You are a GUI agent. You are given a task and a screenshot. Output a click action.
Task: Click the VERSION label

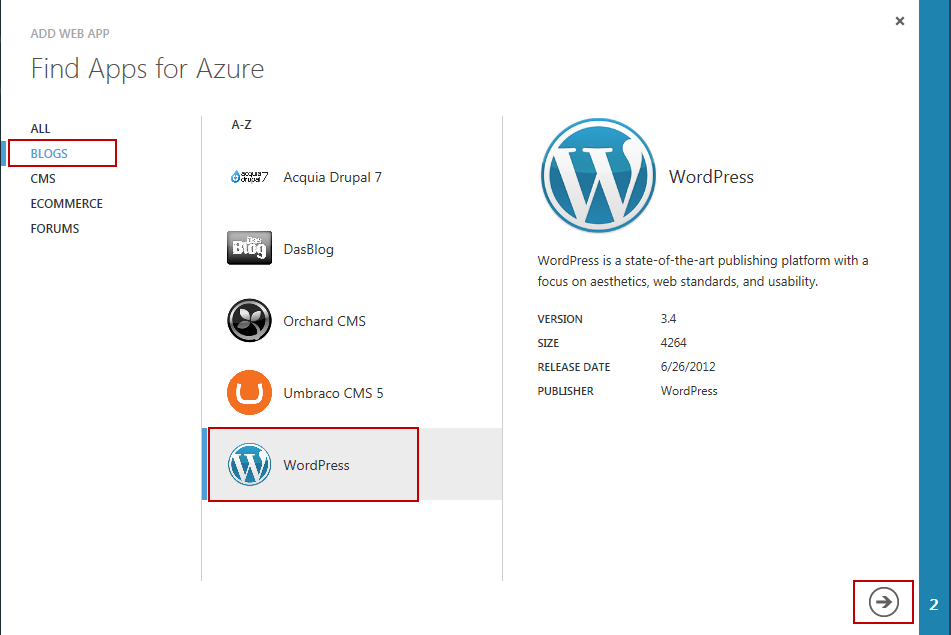[560, 319]
